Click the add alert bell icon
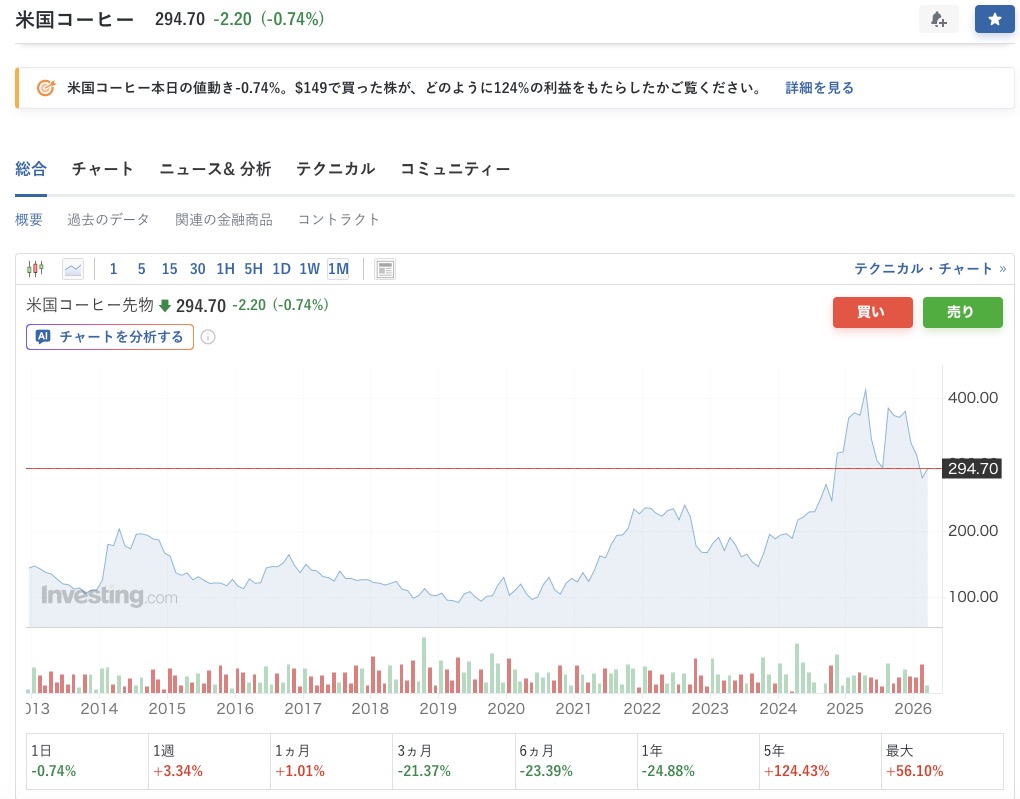This screenshot has width=1020, height=799. (x=938, y=19)
